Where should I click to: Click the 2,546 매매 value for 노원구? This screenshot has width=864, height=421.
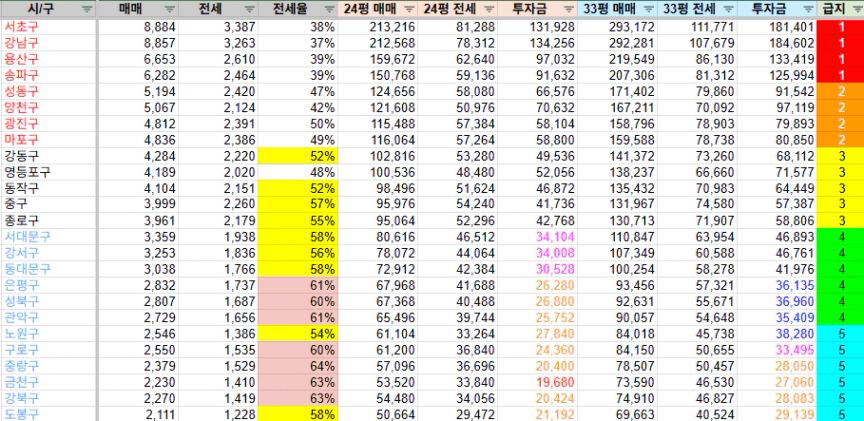158,334
